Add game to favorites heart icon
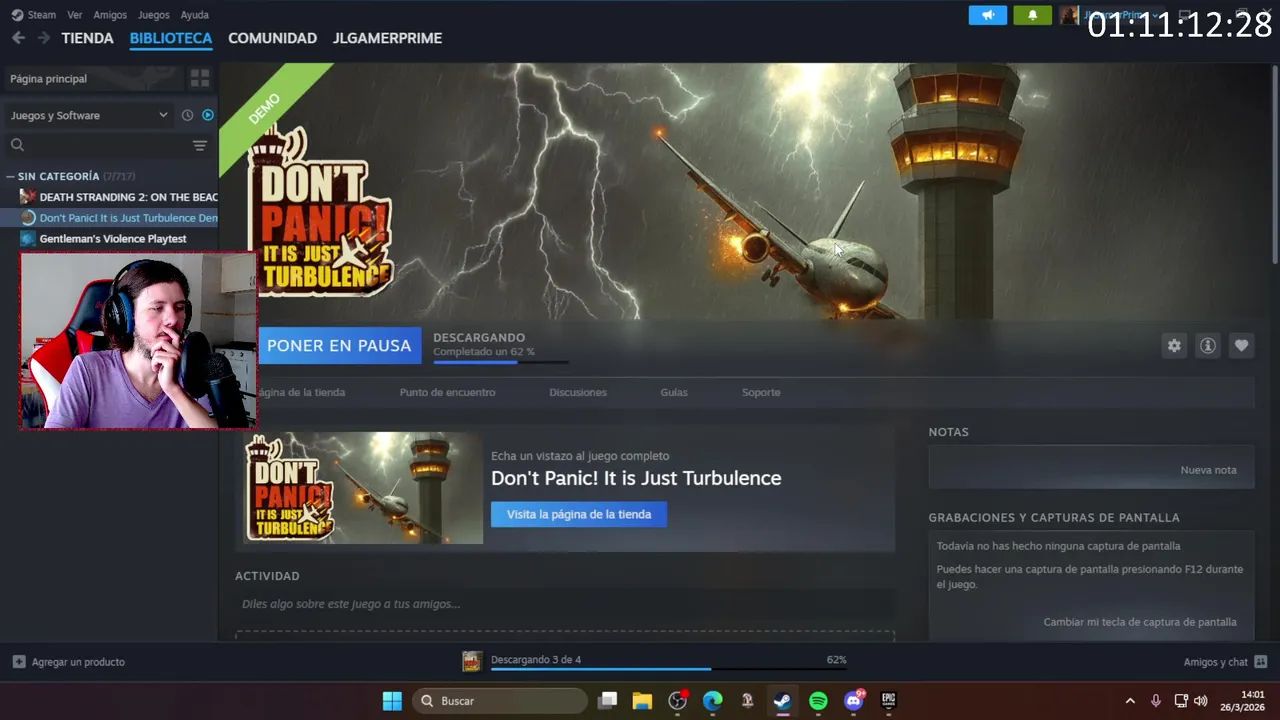 (1241, 345)
